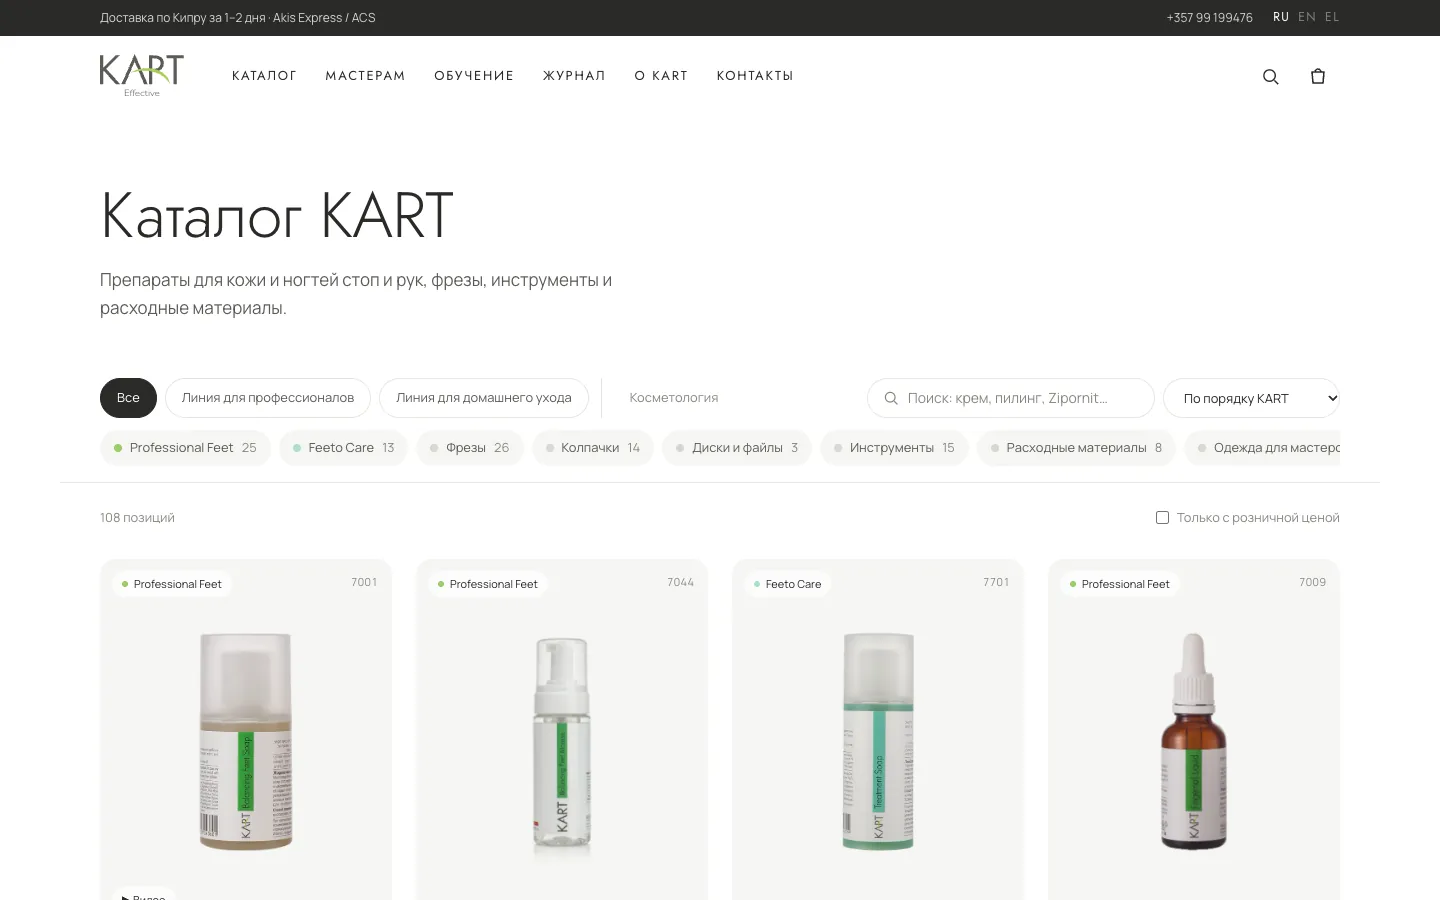
Task: Filter by Фрезы category chip
Action: click(x=470, y=448)
